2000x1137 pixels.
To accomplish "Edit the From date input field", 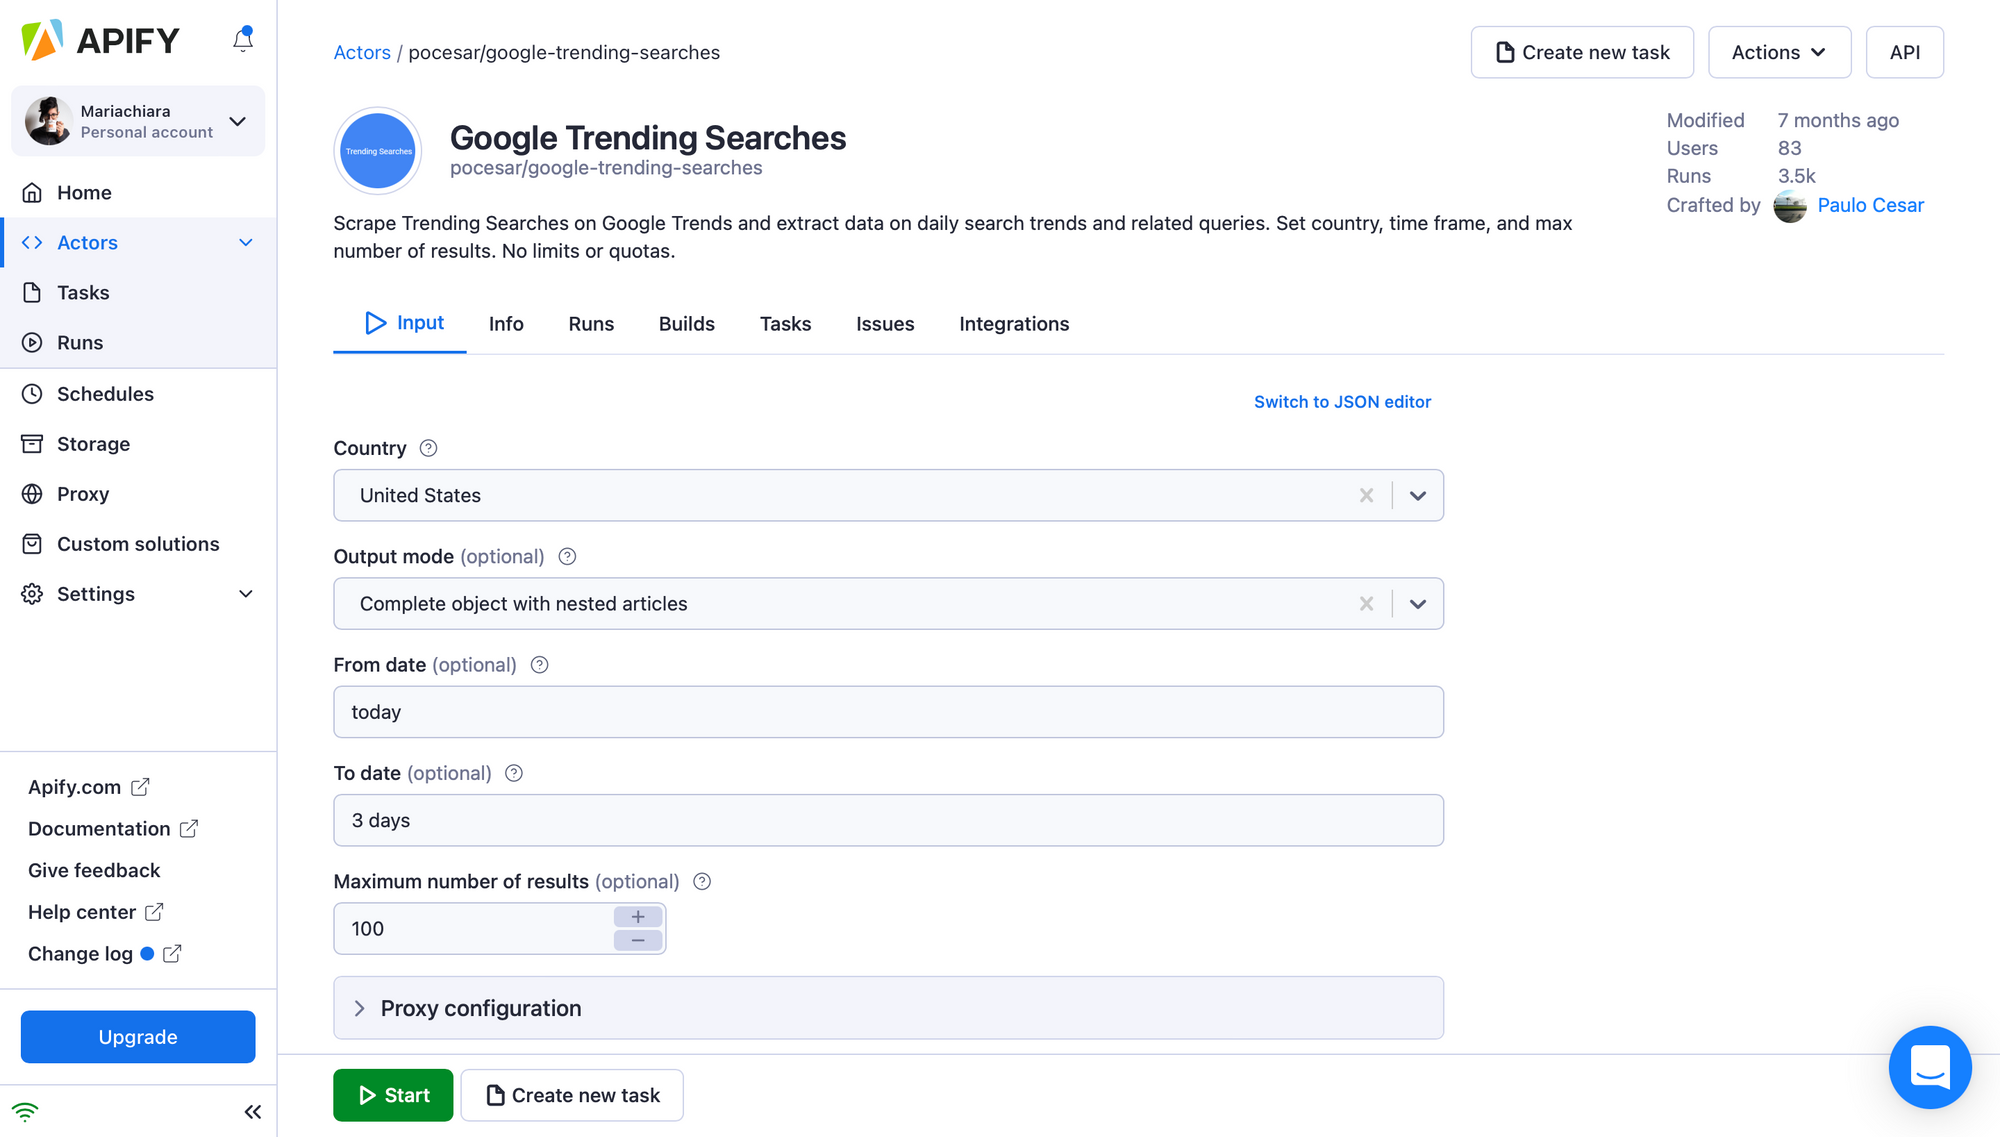I will tap(889, 711).
